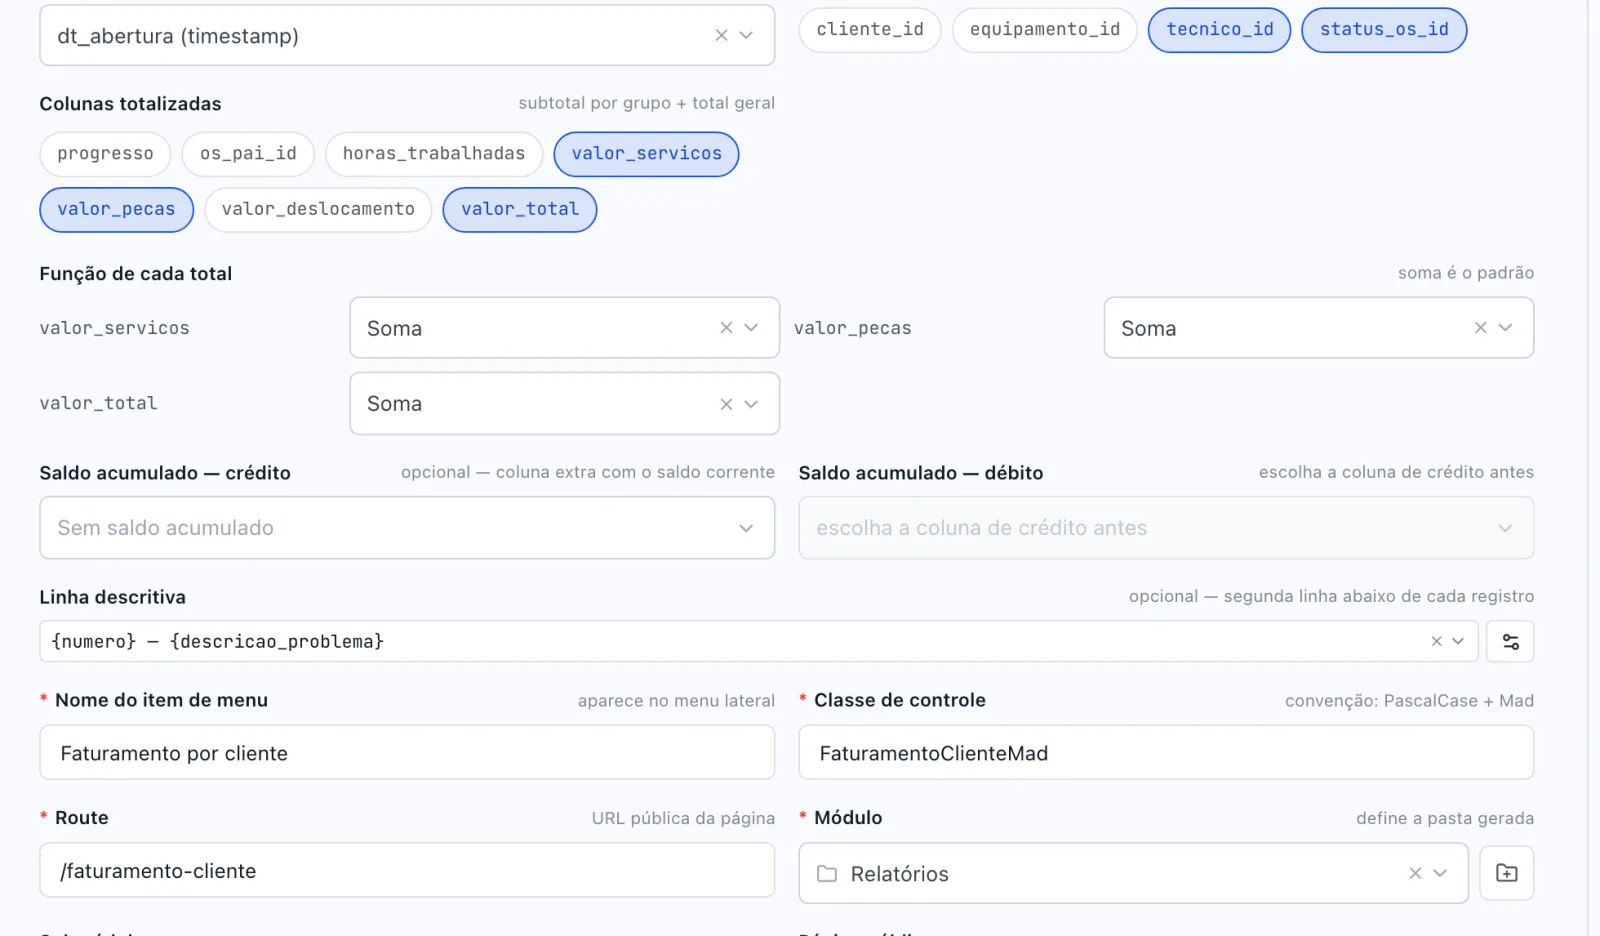
Task: Select the os_pai_id column chip
Action: [x=248, y=154]
